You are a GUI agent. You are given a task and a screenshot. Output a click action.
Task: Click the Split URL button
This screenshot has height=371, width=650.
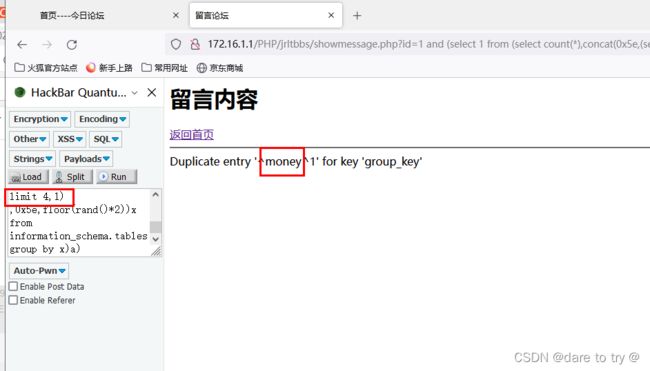click(72, 177)
